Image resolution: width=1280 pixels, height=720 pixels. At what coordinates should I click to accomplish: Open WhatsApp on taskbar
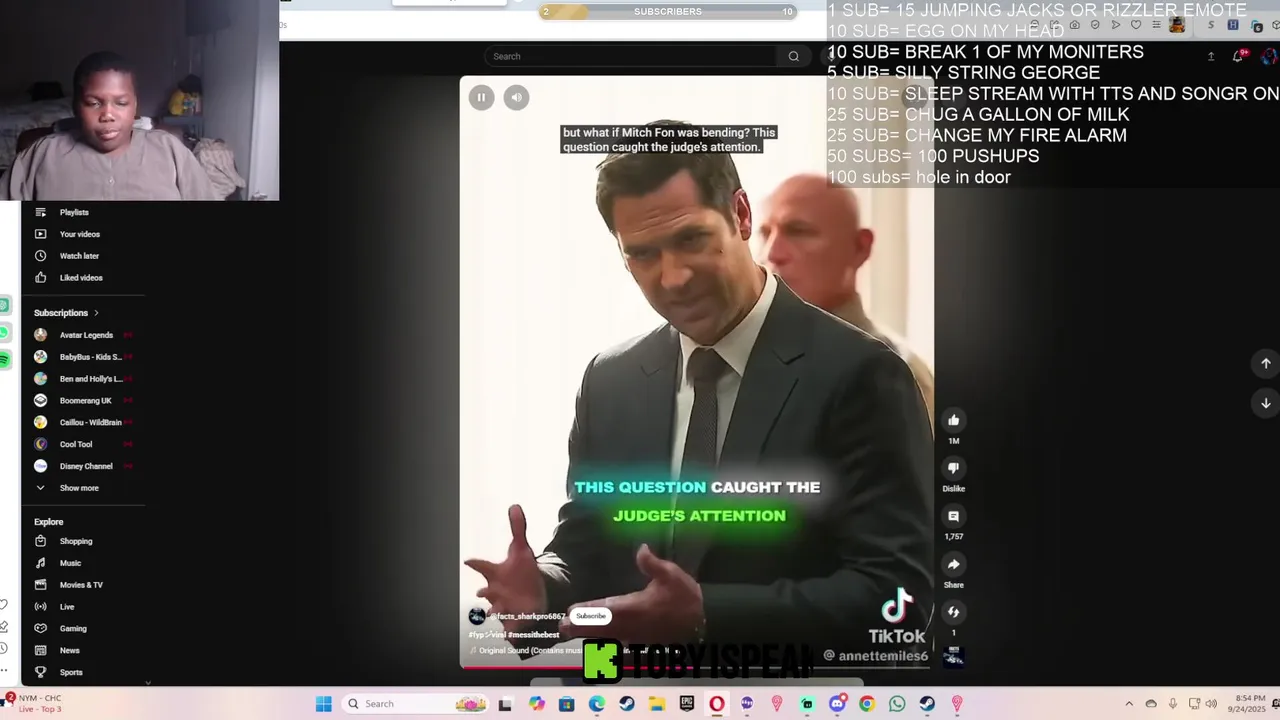(x=897, y=704)
